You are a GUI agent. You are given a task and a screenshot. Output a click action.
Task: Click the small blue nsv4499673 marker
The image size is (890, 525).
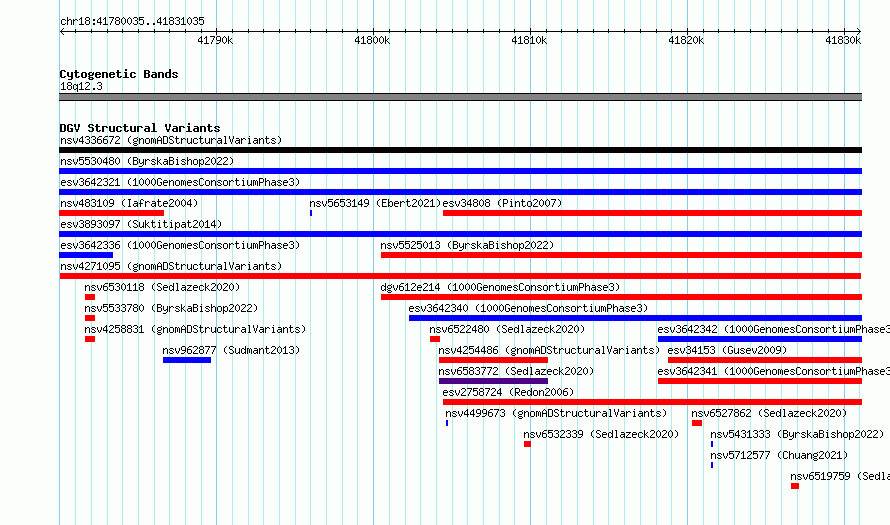tap(447, 423)
